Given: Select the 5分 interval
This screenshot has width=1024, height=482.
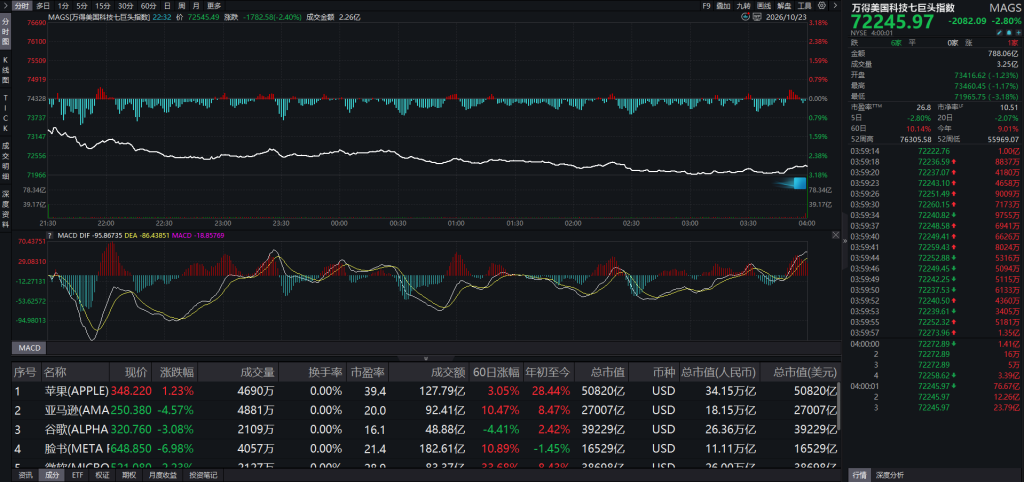Looking at the screenshot, I should click(x=82, y=5).
